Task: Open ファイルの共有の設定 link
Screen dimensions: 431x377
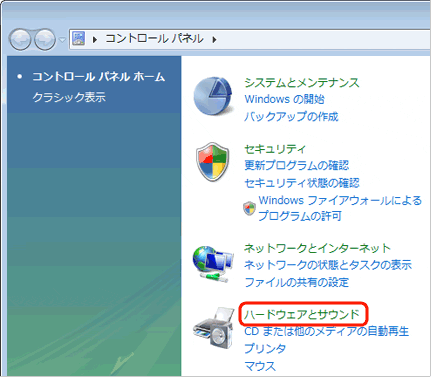Action: tap(297, 282)
